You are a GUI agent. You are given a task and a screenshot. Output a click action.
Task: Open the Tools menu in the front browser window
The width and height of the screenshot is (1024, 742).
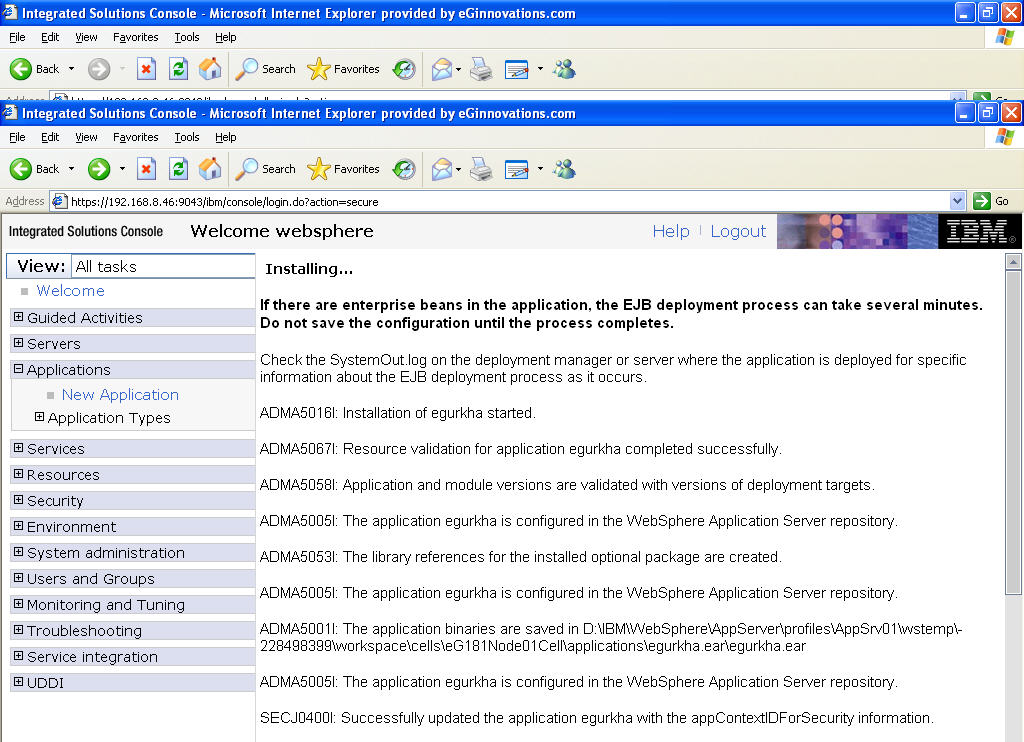click(x=187, y=137)
